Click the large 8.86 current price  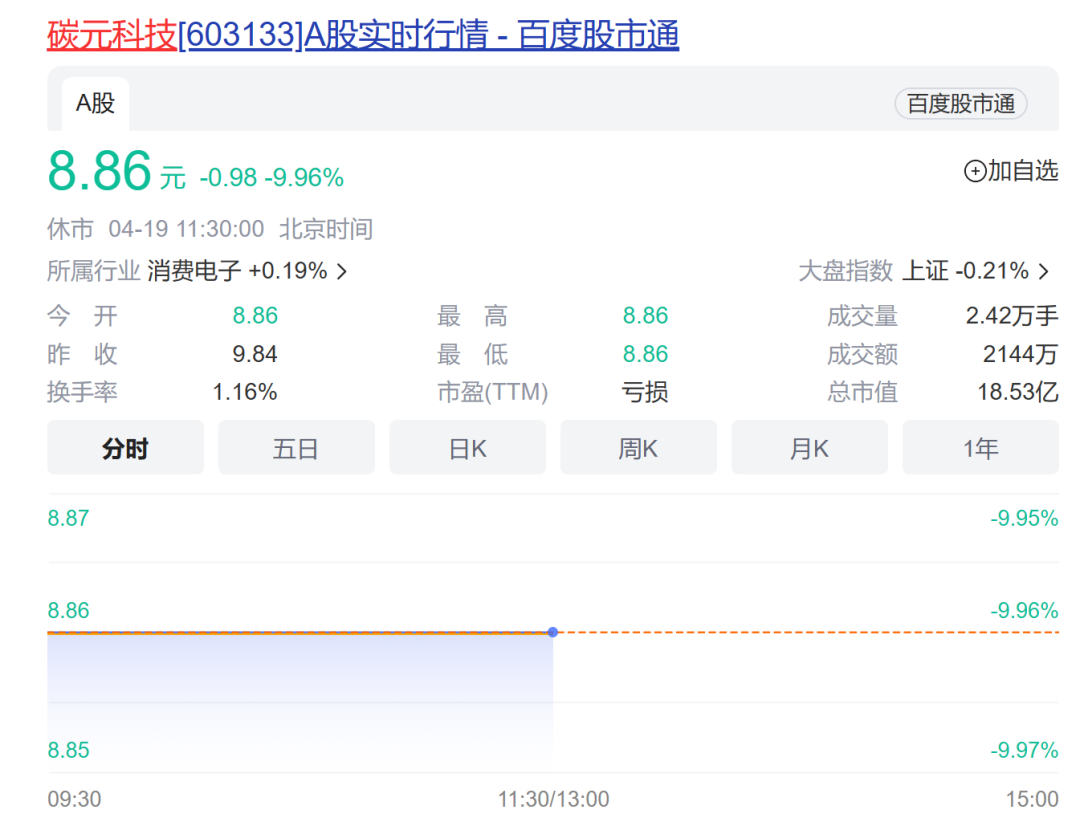tap(99, 171)
